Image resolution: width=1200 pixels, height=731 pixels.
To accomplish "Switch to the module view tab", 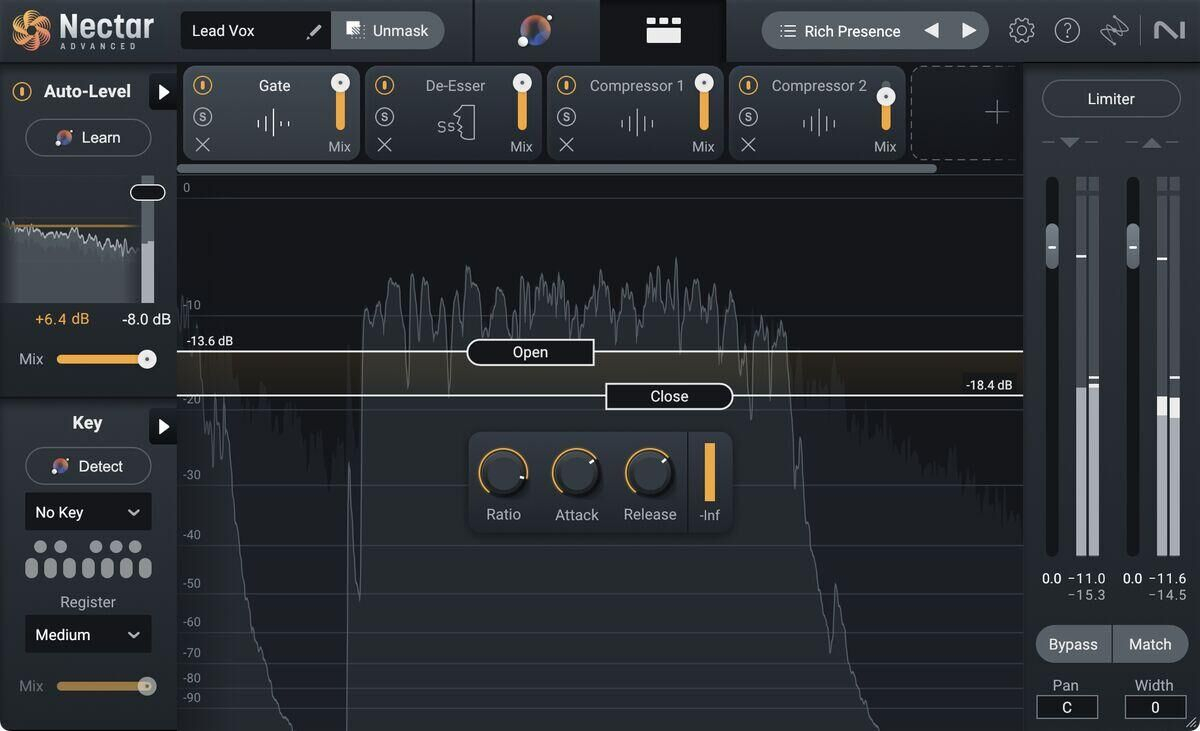I will 663,31.
